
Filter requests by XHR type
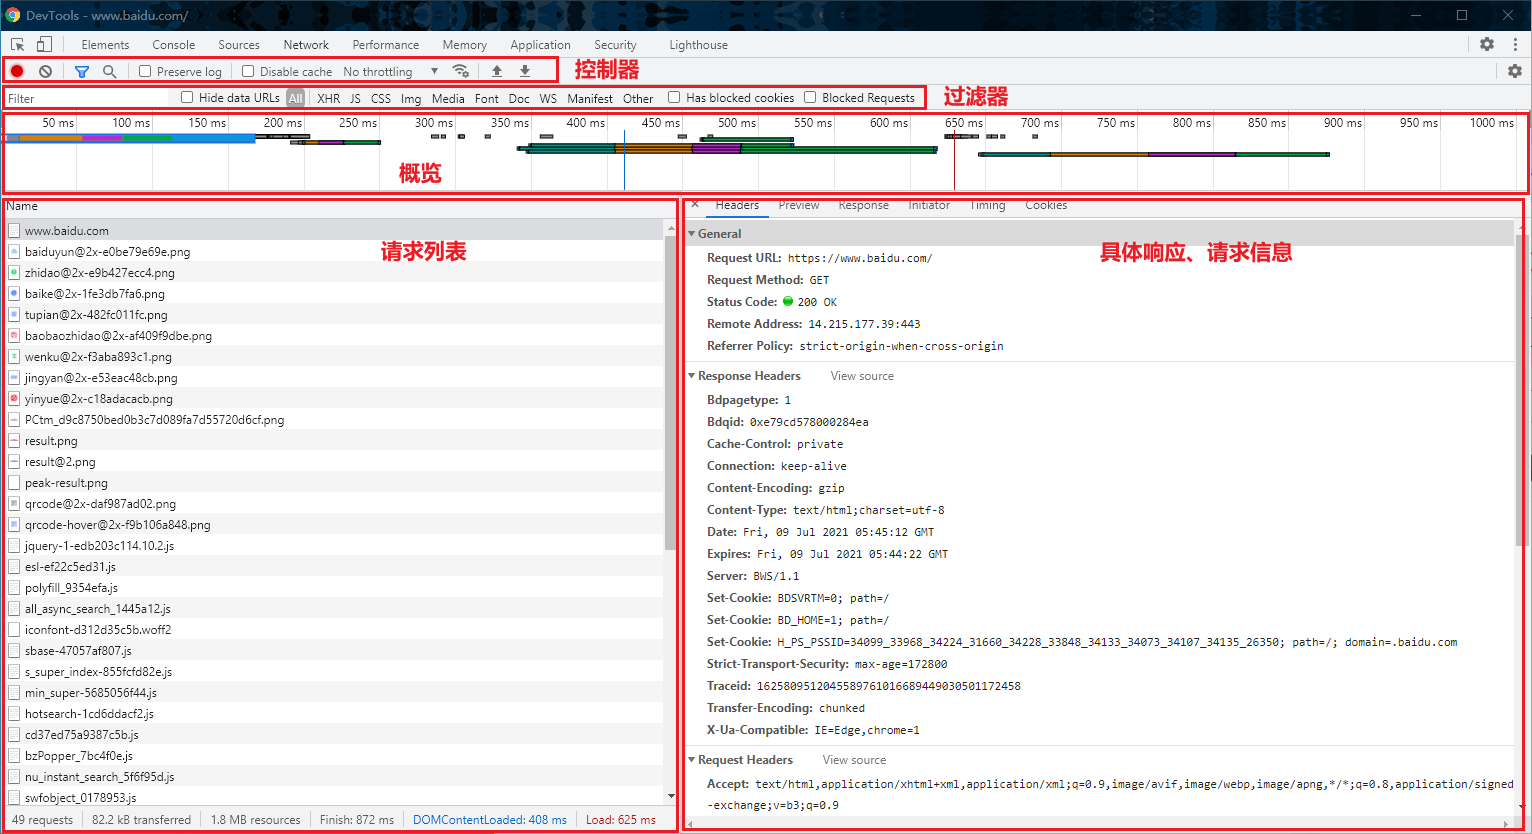coord(329,98)
